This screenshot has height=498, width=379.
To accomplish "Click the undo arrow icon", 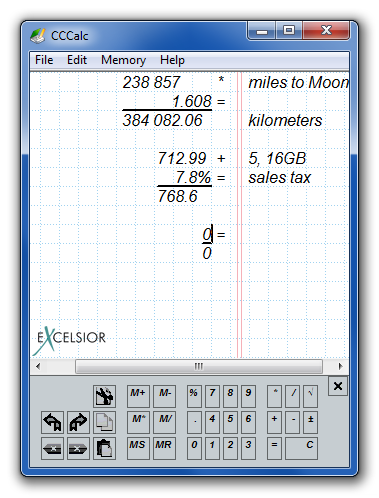I will 52,422.
